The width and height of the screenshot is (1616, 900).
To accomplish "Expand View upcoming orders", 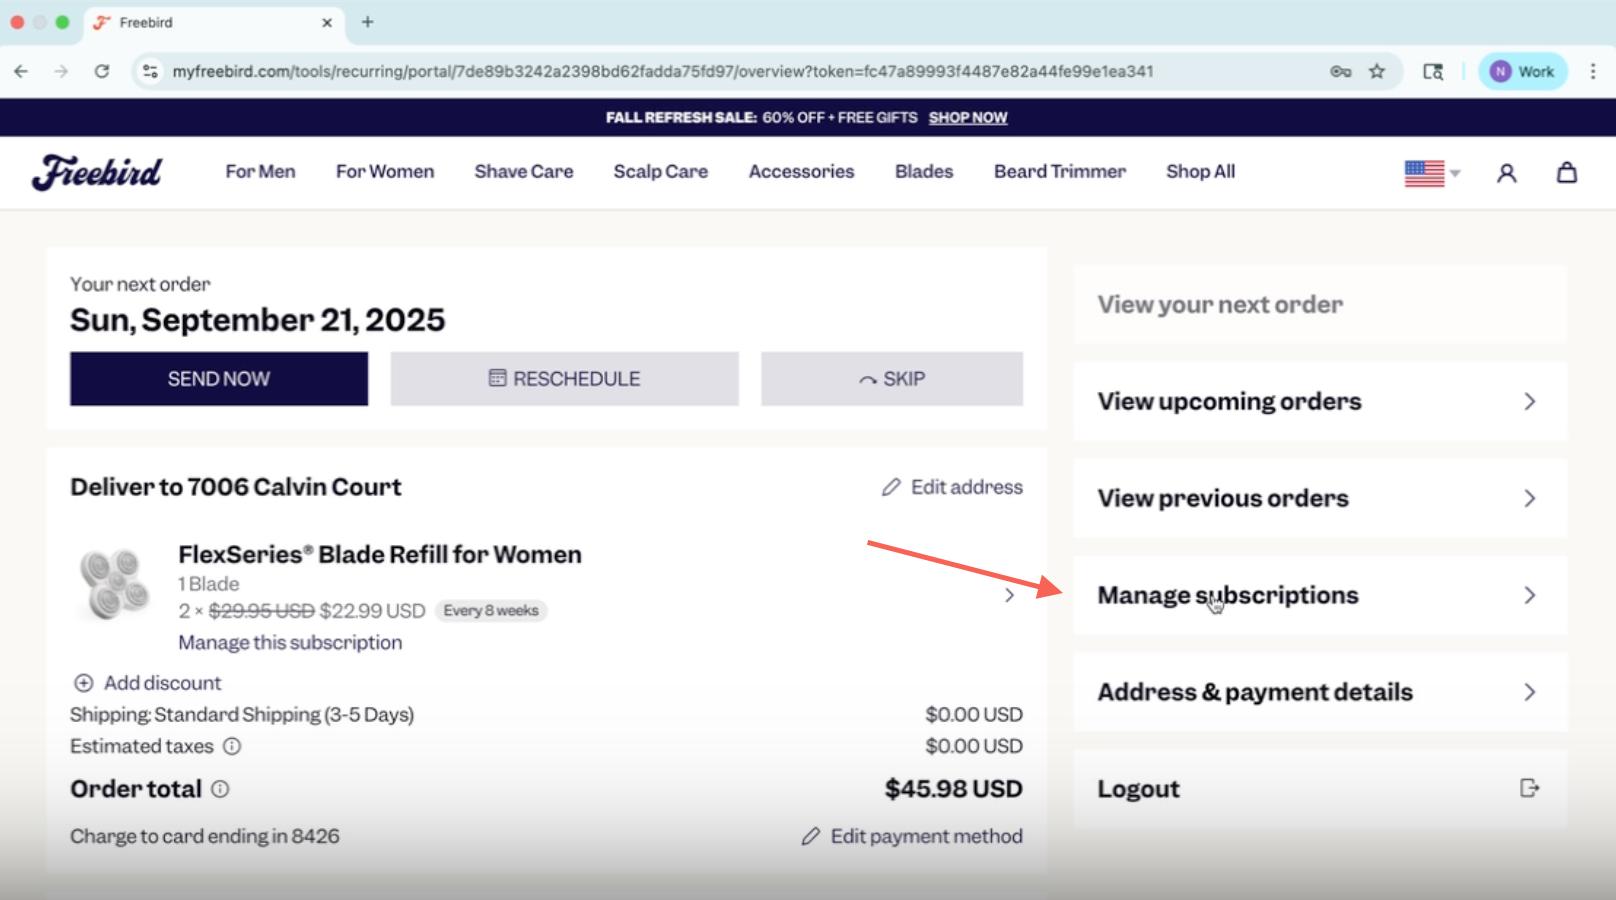I will (1319, 401).
